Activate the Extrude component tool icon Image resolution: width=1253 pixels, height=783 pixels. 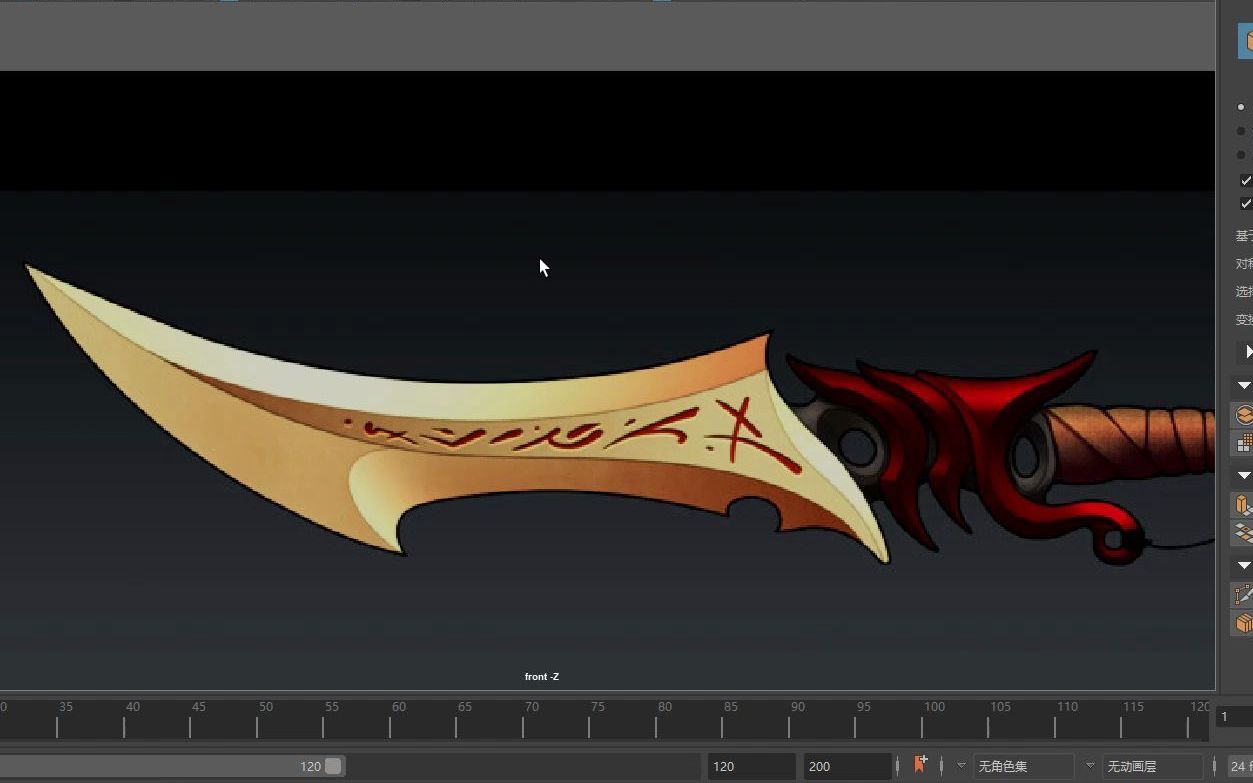coord(1245,505)
